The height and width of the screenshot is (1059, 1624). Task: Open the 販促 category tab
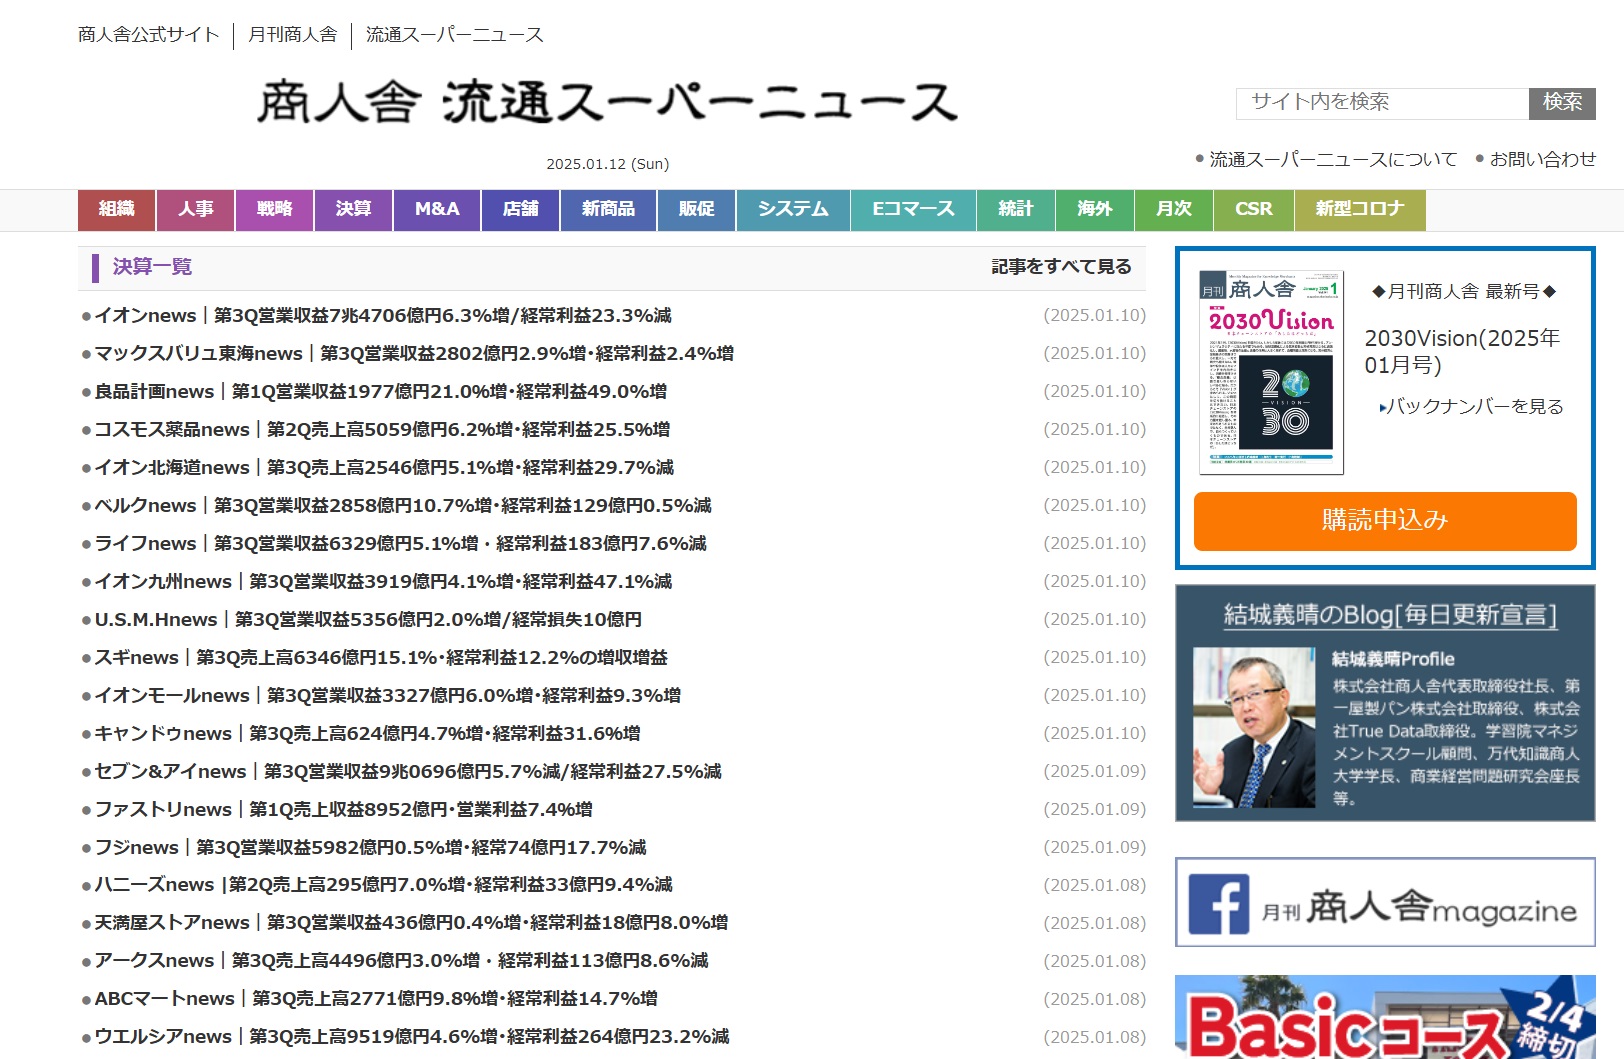pyautogui.click(x=697, y=210)
